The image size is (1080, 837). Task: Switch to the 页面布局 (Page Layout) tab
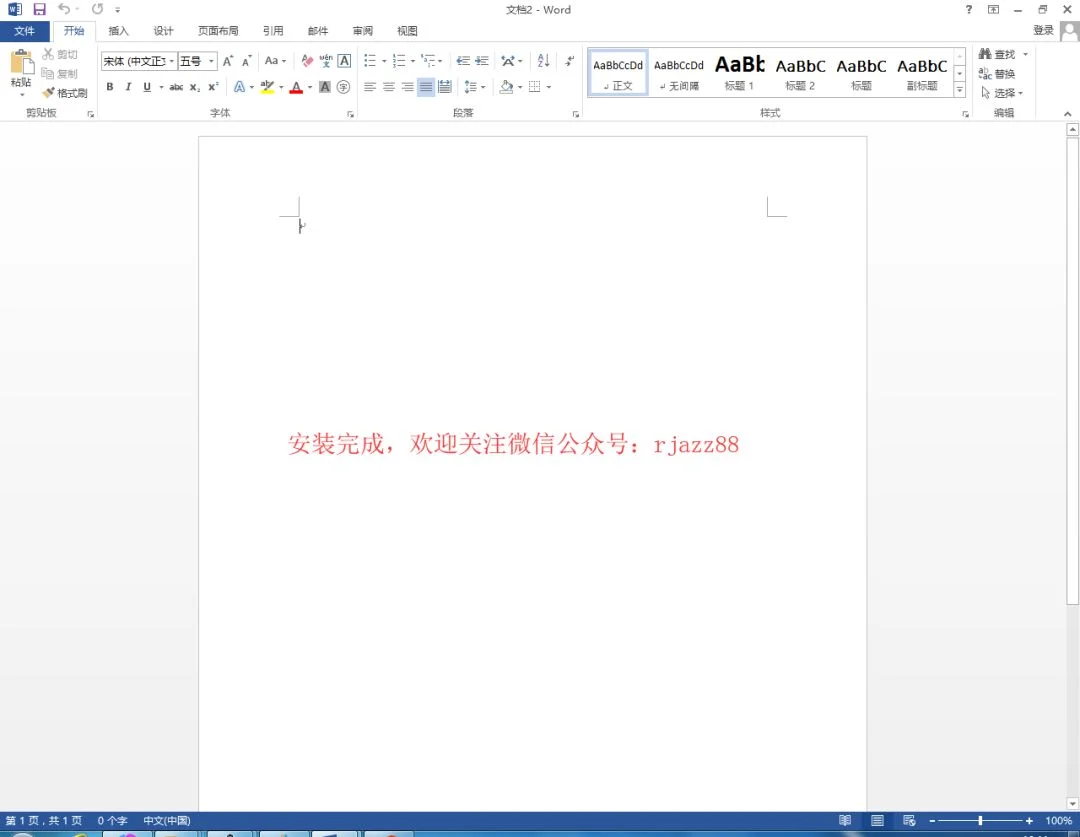(218, 31)
